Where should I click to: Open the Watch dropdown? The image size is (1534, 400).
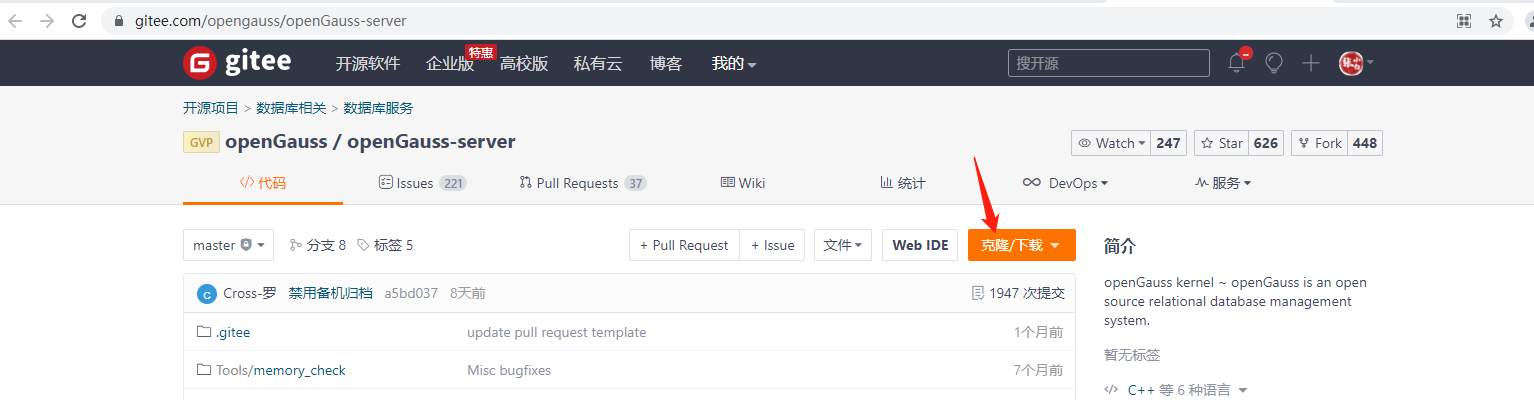tap(1111, 143)
